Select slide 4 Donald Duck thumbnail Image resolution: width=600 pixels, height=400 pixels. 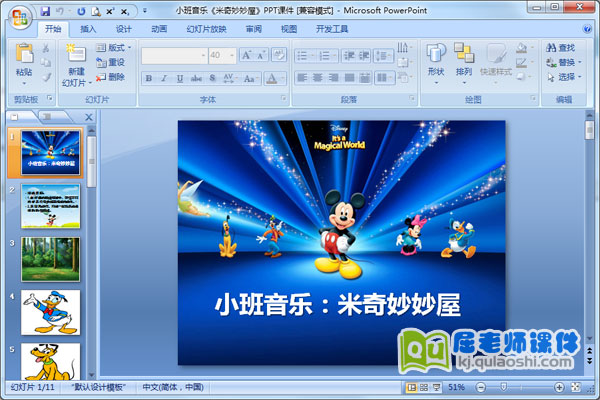tap(51, 312)
